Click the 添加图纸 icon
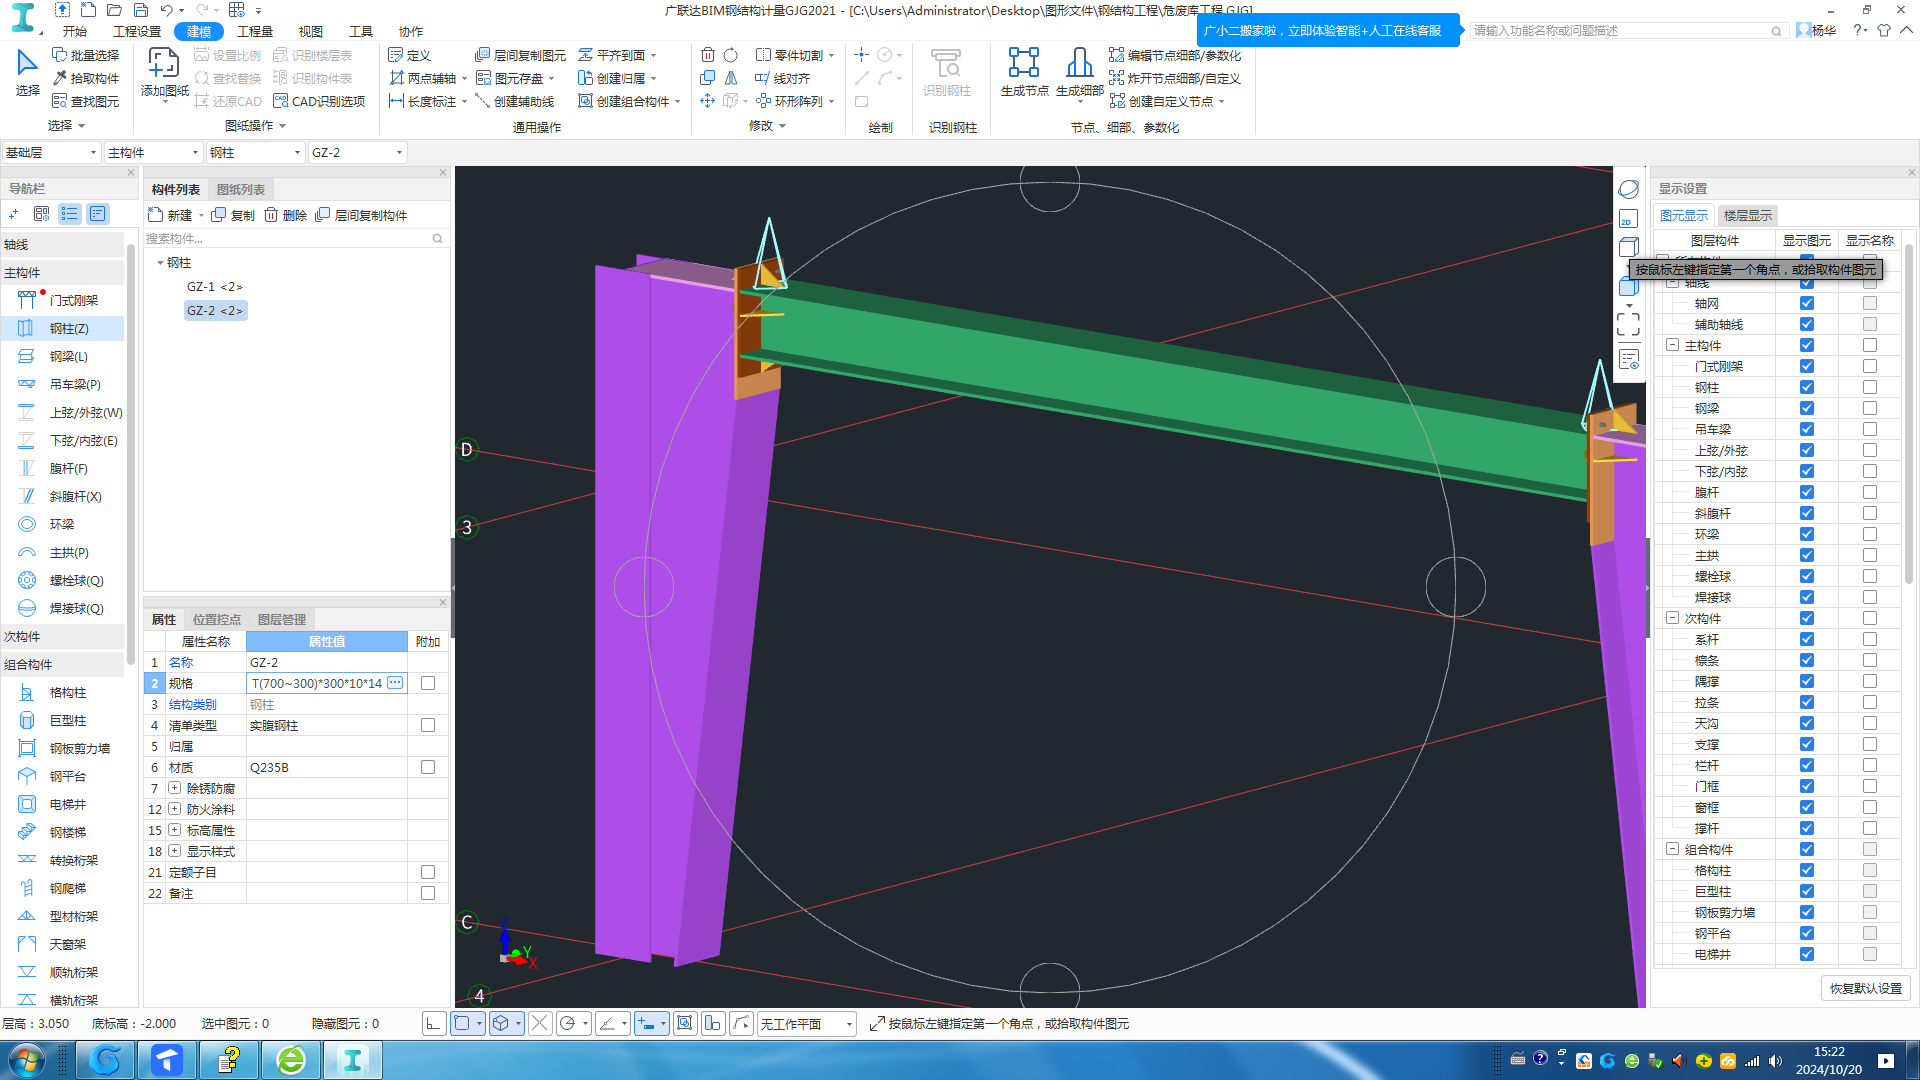This screenshot has height=1080, width=1920. [x=164, y=63]
